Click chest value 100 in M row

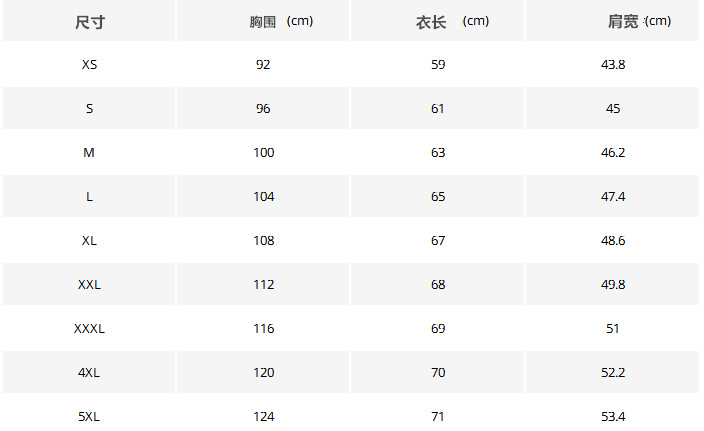263,152
